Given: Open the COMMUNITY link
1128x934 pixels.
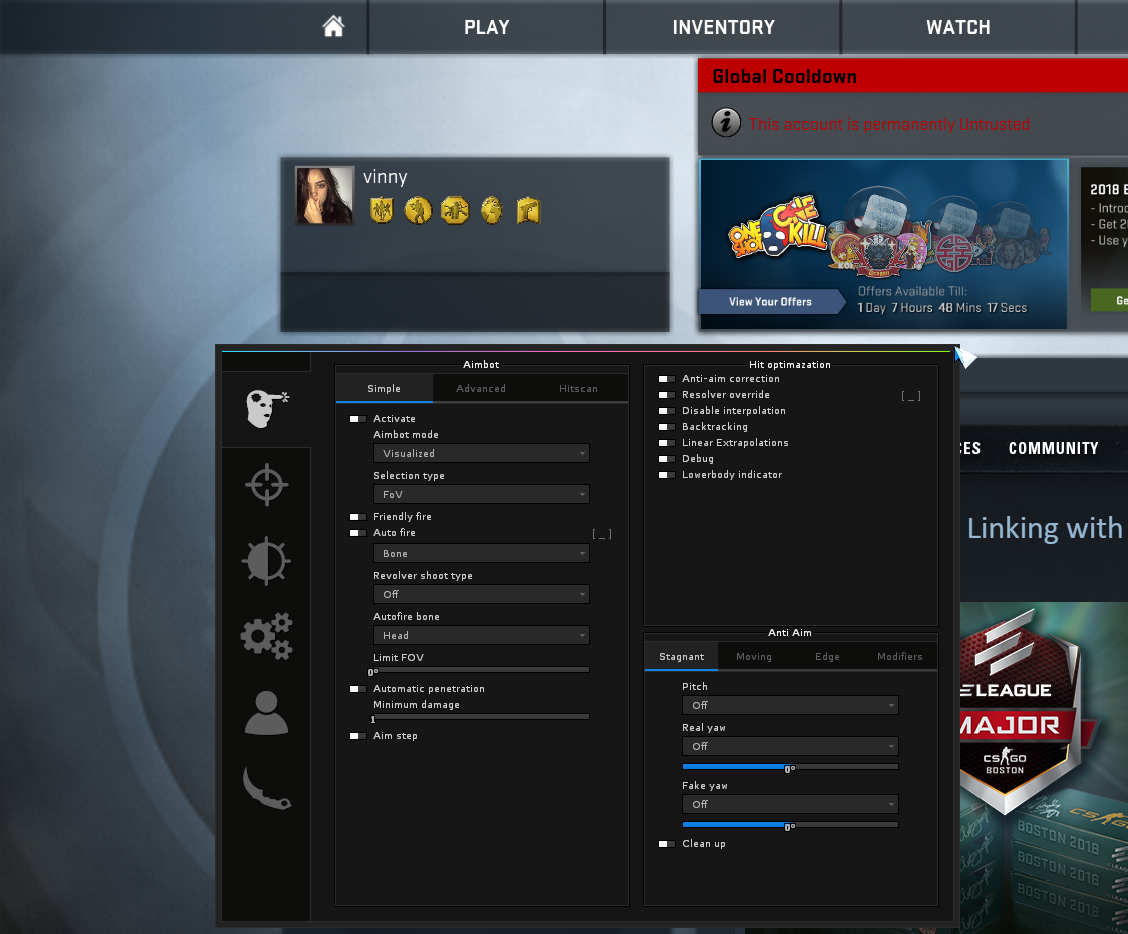Looking at the screenshot, I should [1053, 448].
